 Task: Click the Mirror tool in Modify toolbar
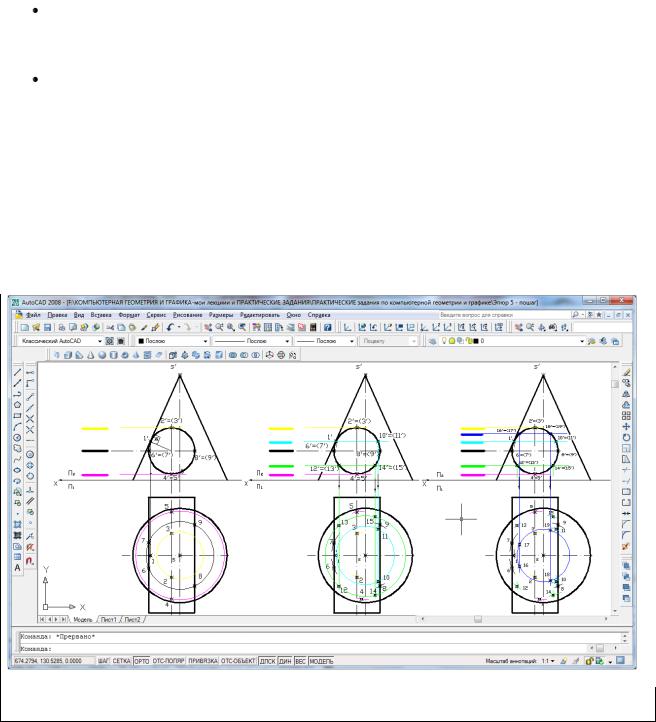(x=626, y=394)
